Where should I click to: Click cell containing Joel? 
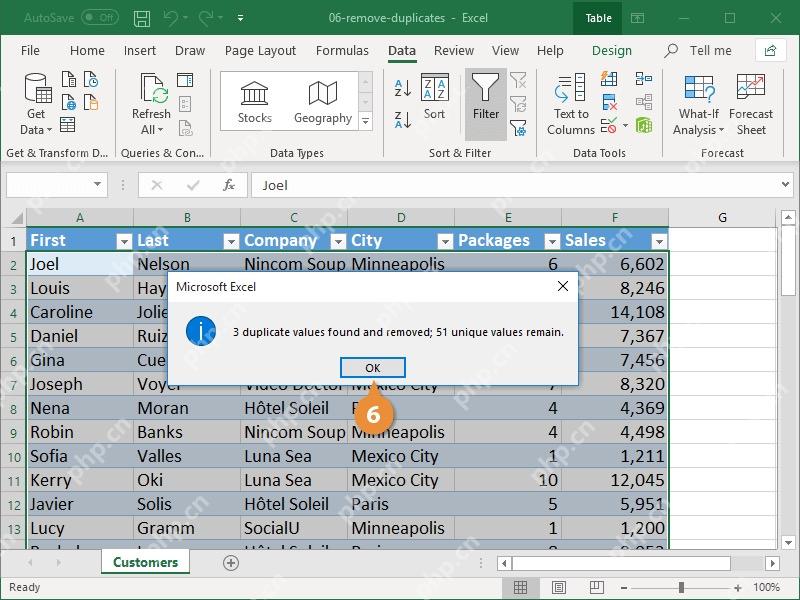80,264
